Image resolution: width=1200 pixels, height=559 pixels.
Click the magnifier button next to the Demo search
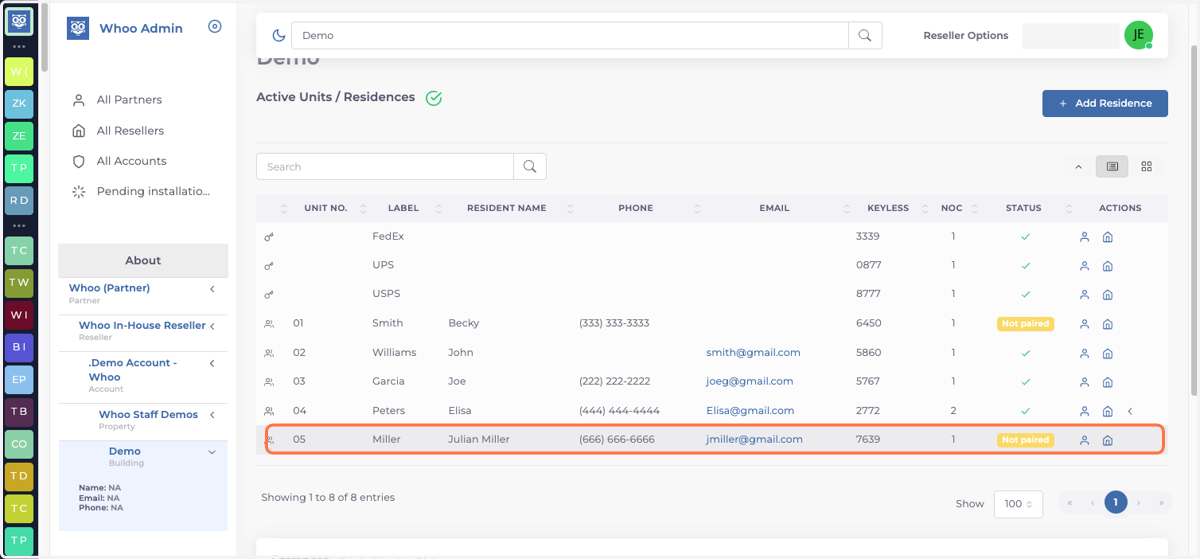pyautogui.click(x=865, y=35)
